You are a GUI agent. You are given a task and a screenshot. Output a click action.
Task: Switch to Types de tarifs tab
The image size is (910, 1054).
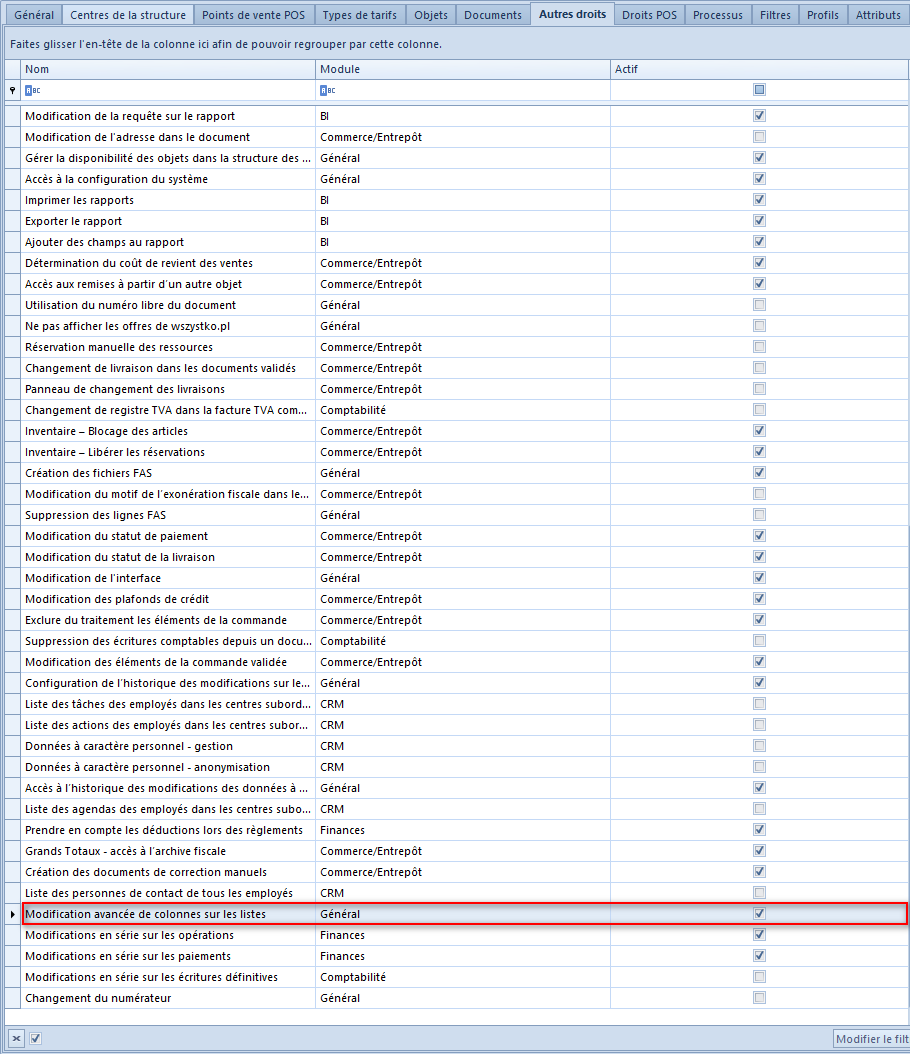pos(360,15)
